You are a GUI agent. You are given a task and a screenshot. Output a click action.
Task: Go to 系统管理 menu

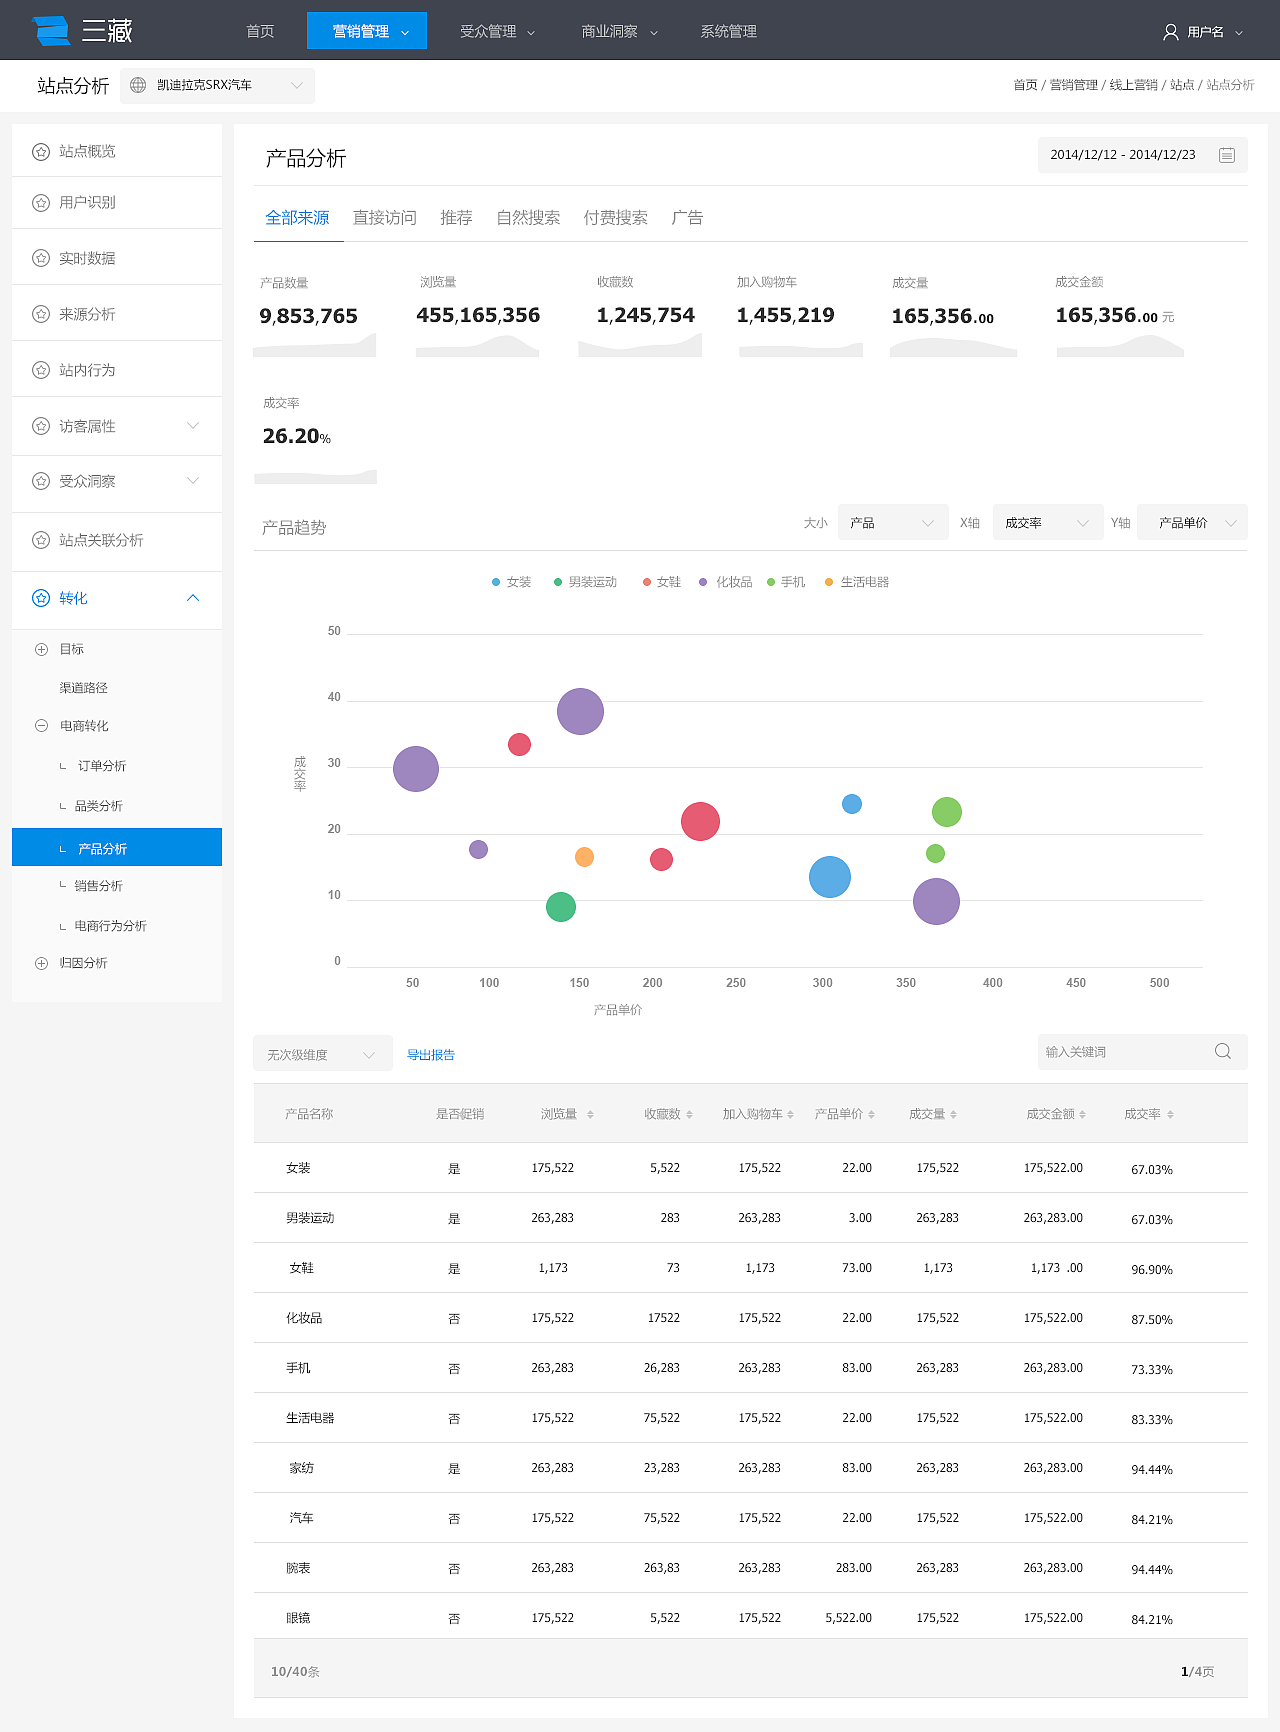[x=728, y=32]
